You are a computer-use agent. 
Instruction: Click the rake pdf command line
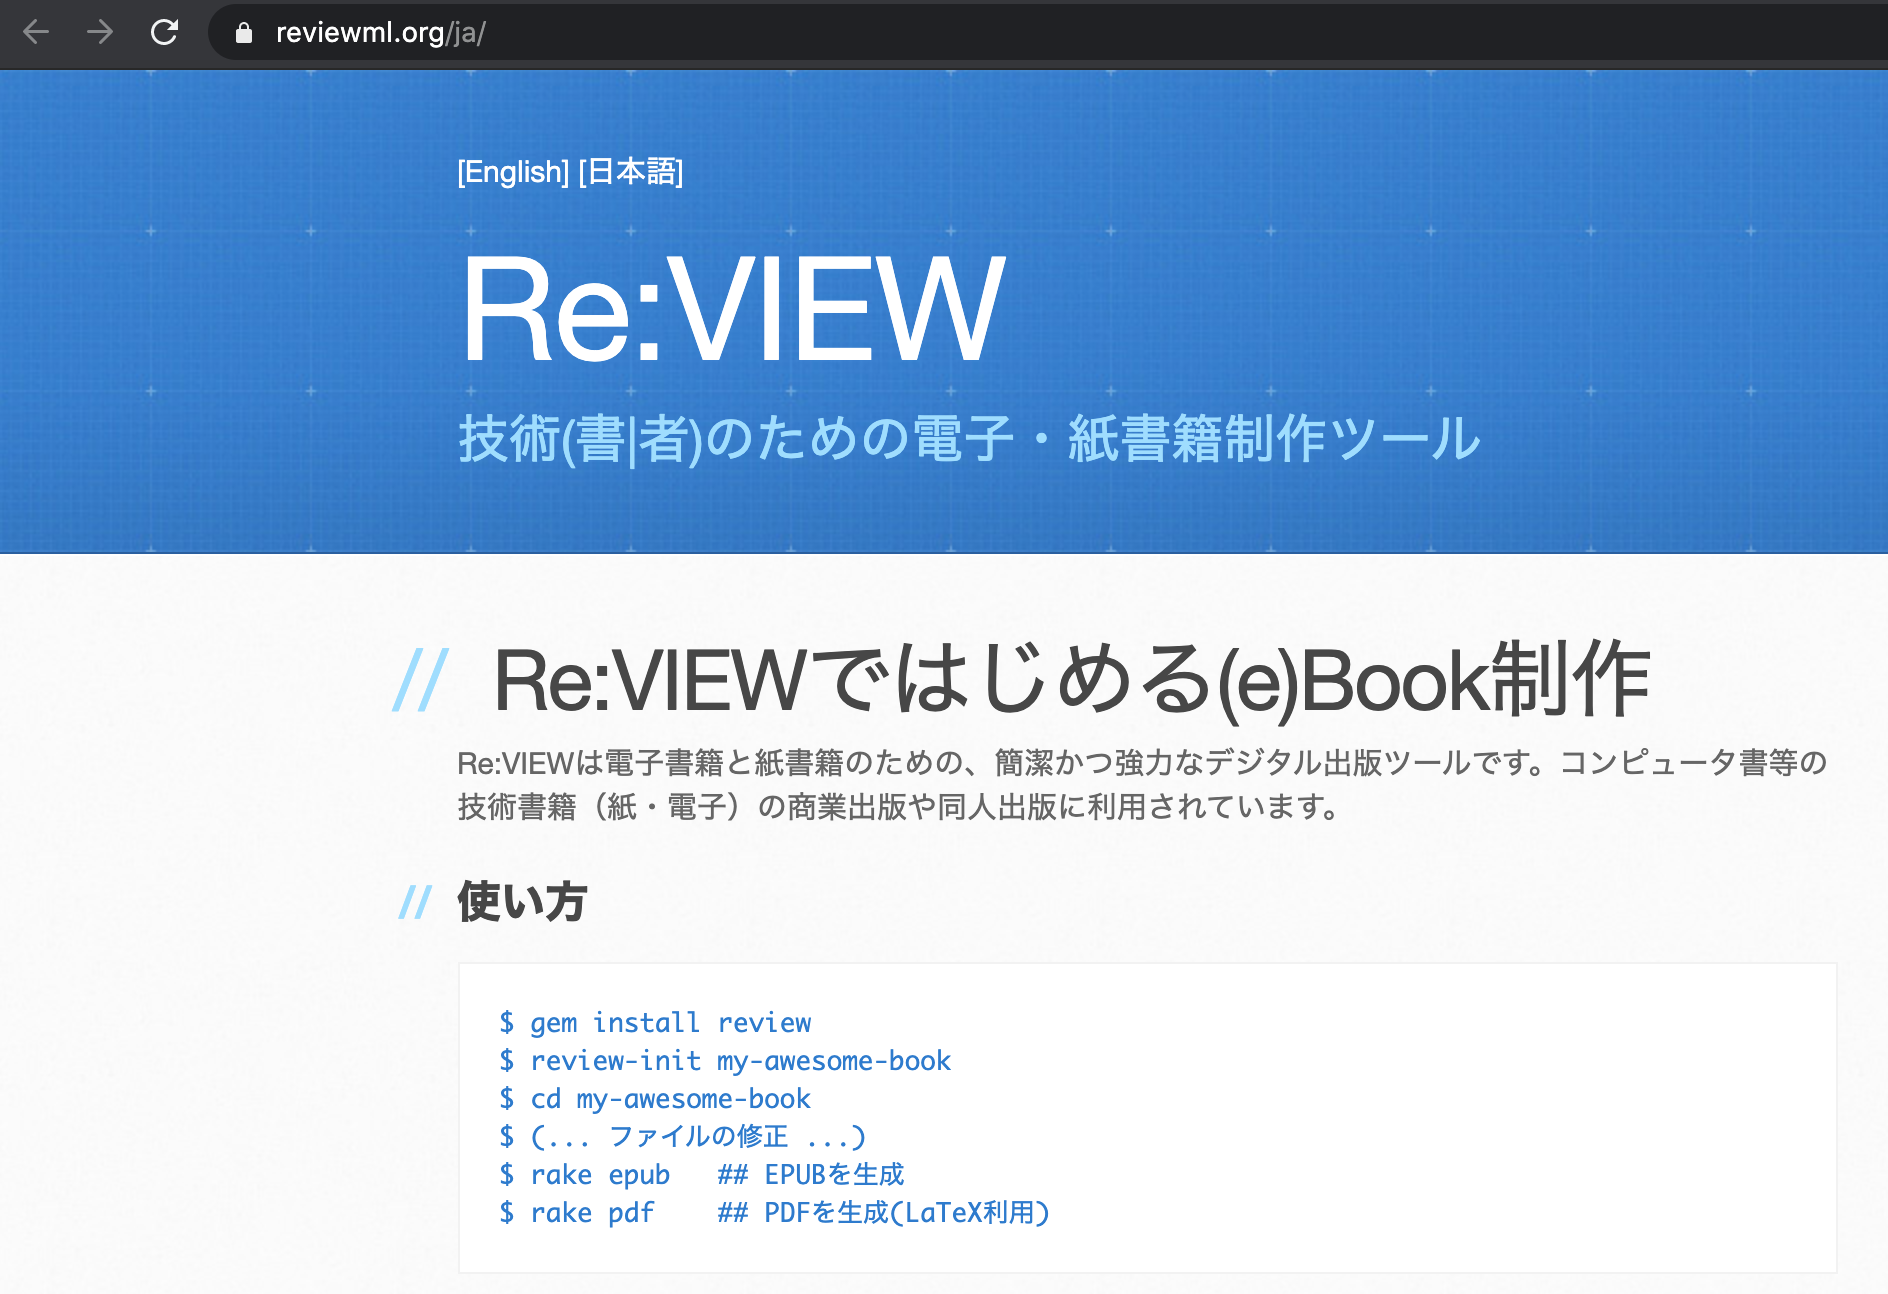[774, 1212]
